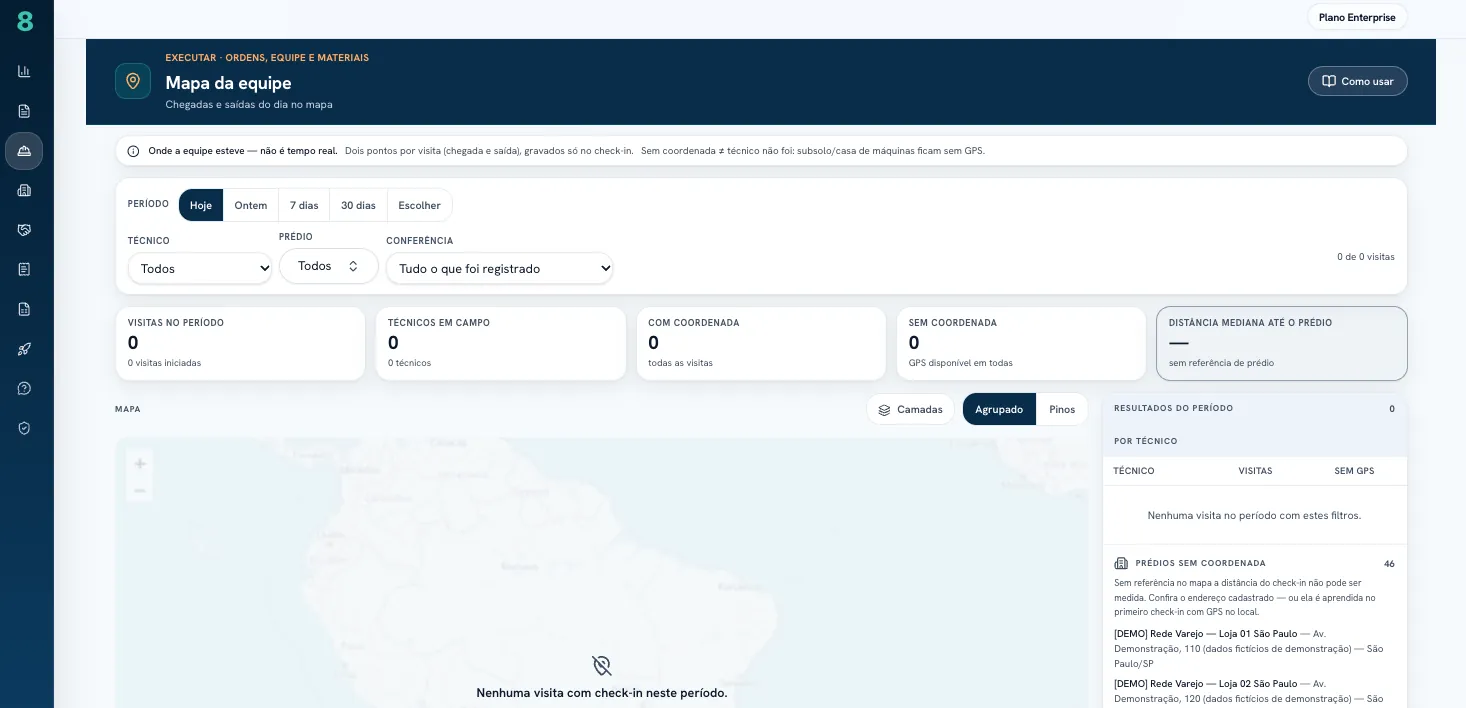The image size is (1466, 708).
Task: Click the crossed-out pin icon on the map
Action: click(x=601, y=665)
